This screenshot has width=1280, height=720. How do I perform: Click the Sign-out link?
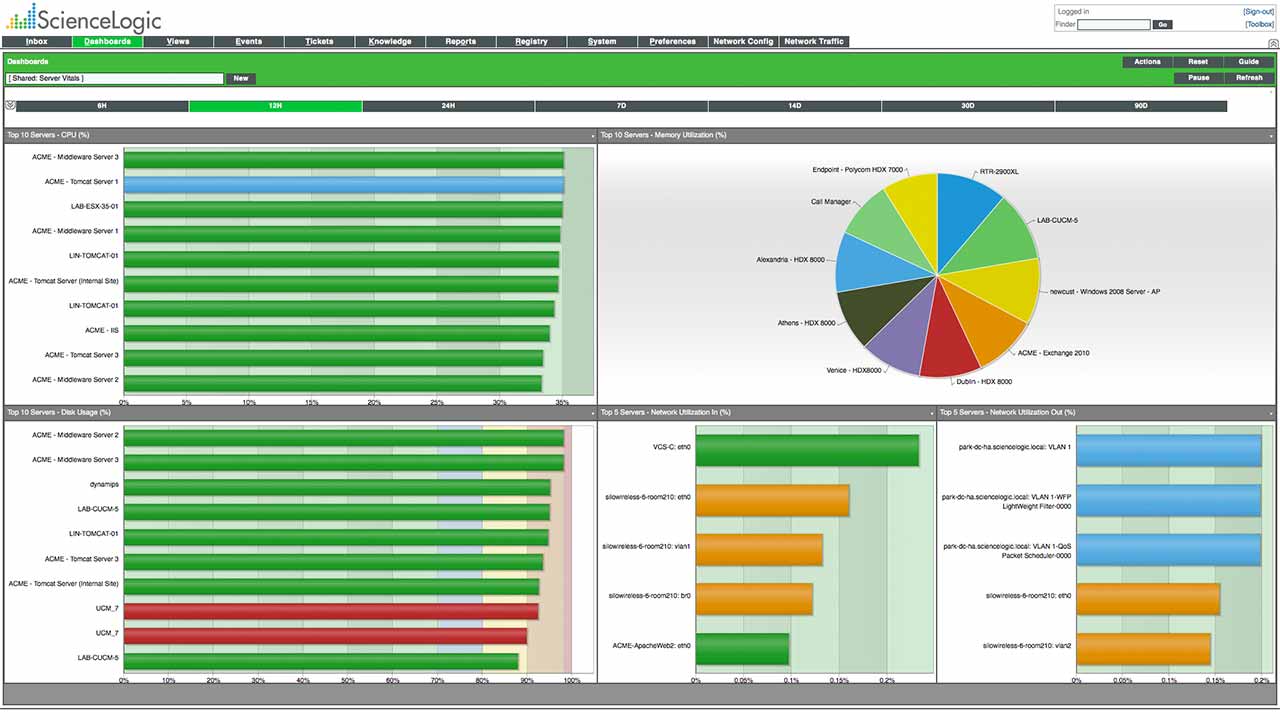[x=1258, y=12]
